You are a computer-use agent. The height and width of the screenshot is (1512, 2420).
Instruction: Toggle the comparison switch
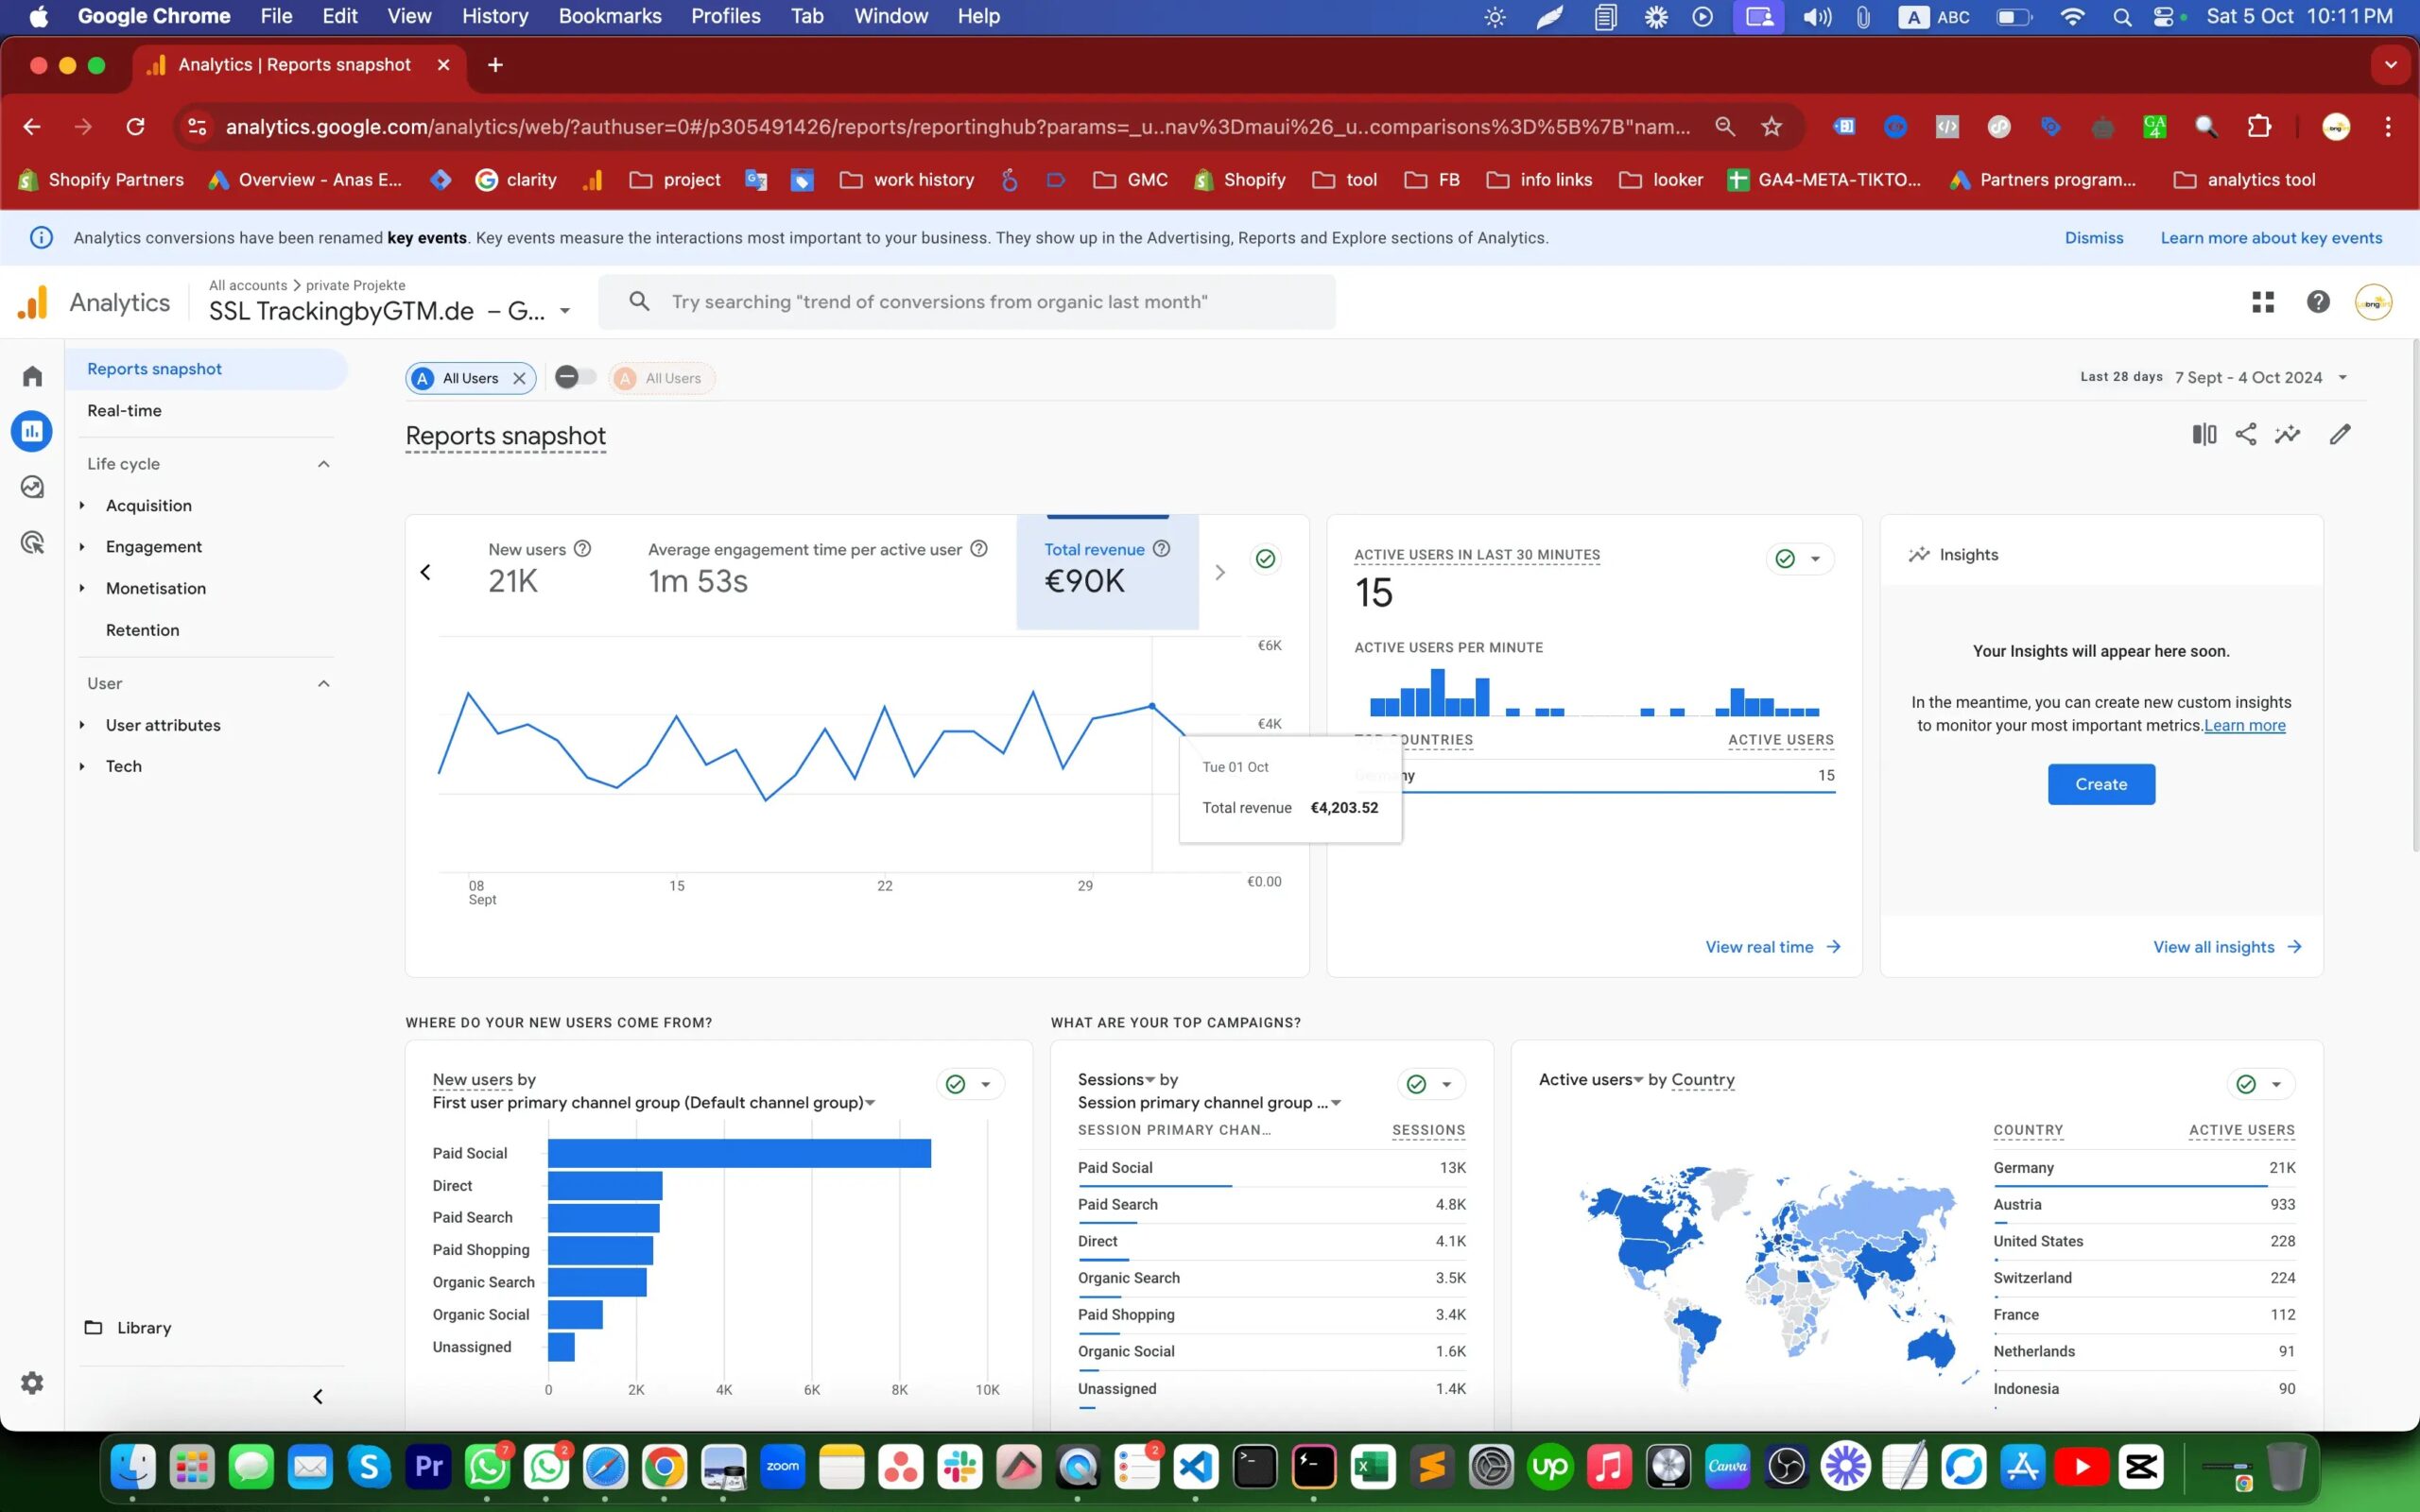pyautogui.click(x=575, y=377)
